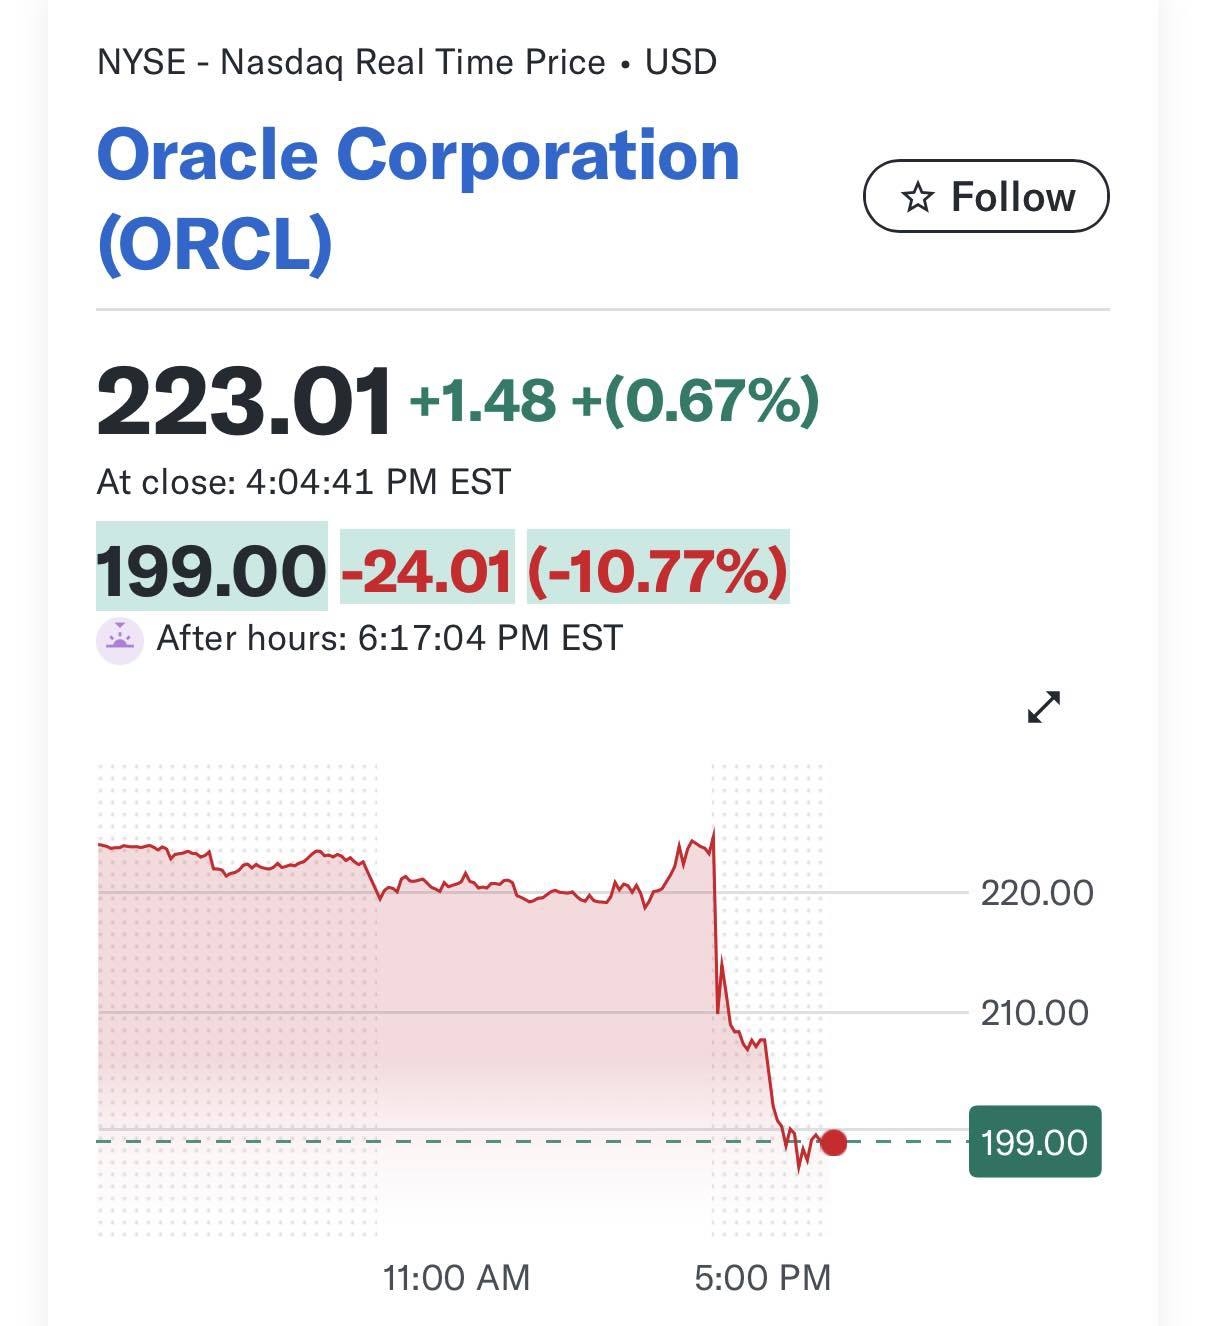Click the green 199.00 price label on axis

click(x=1035, y=1142)
